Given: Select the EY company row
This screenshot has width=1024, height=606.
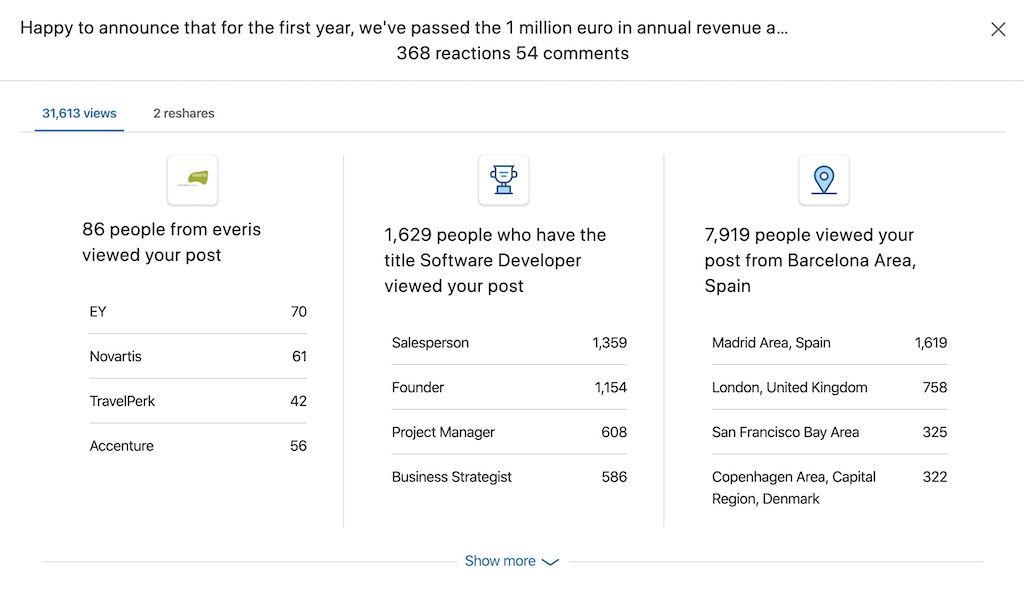Looking at the screenshot, I should tap(198, 312).
